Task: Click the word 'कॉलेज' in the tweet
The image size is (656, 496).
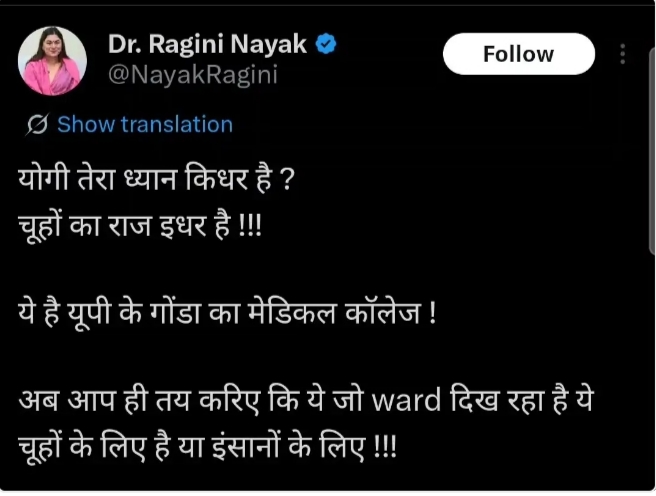Action: click(x=383, y=312)
